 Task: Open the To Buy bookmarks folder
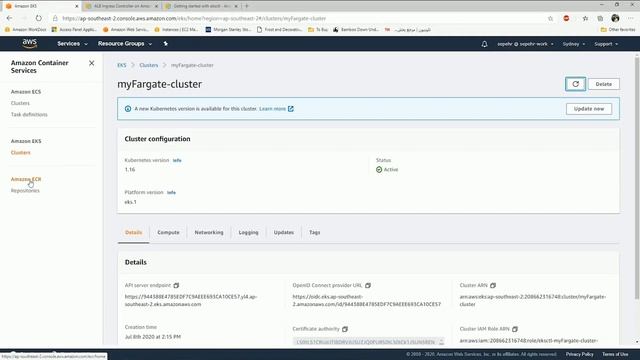click(x=318, y=30)
